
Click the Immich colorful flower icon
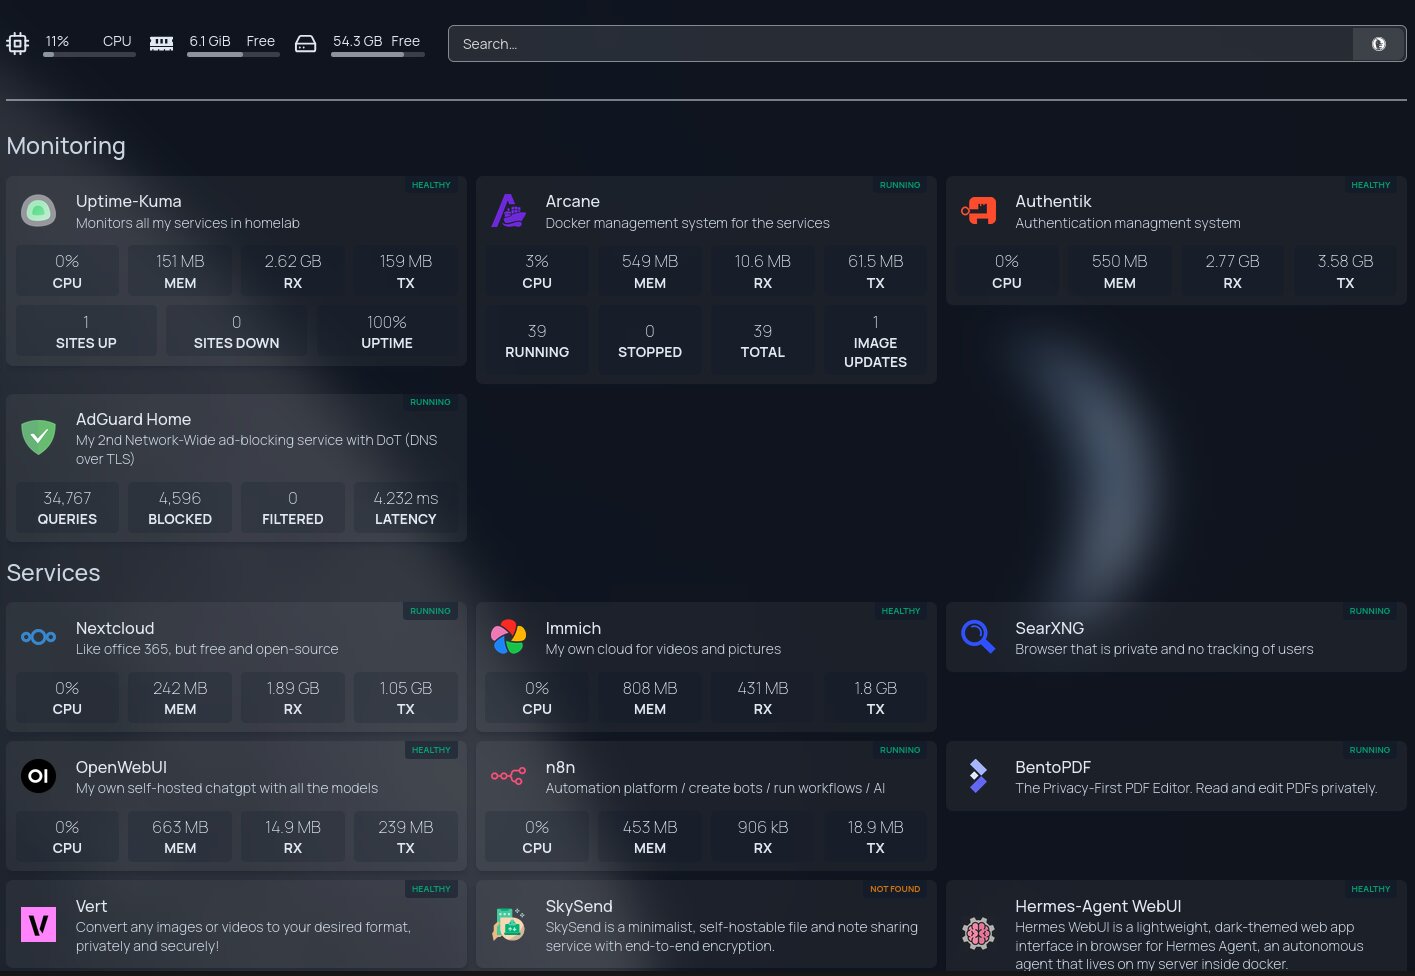tap(508, 637)
